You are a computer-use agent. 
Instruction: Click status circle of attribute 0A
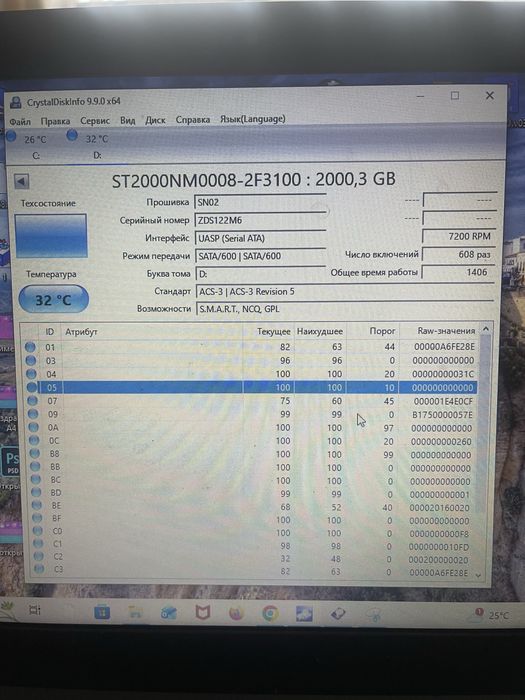33,427
